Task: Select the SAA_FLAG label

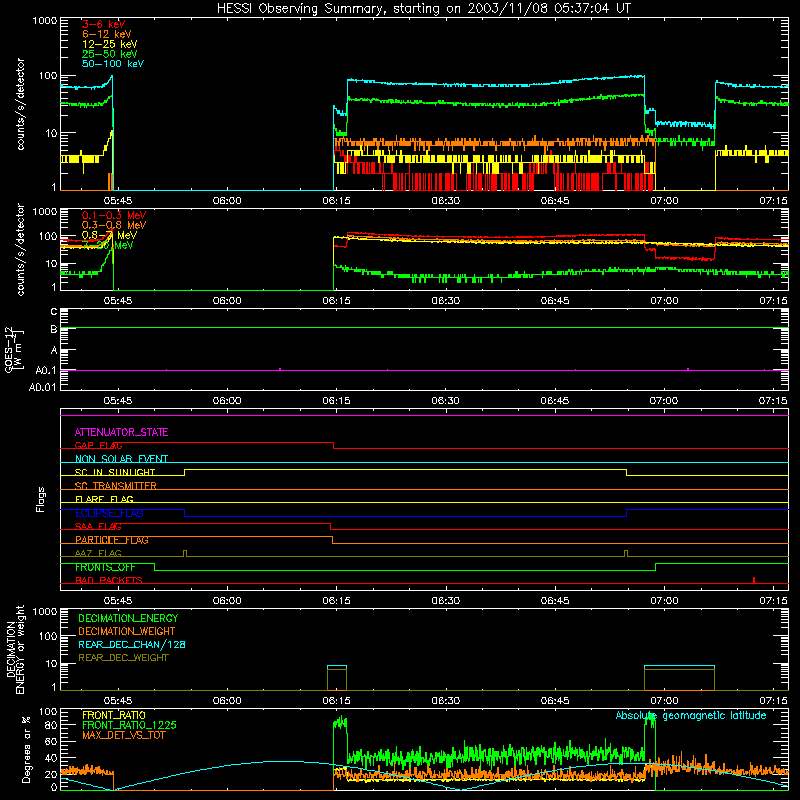Action: click(x=98, y=526)
